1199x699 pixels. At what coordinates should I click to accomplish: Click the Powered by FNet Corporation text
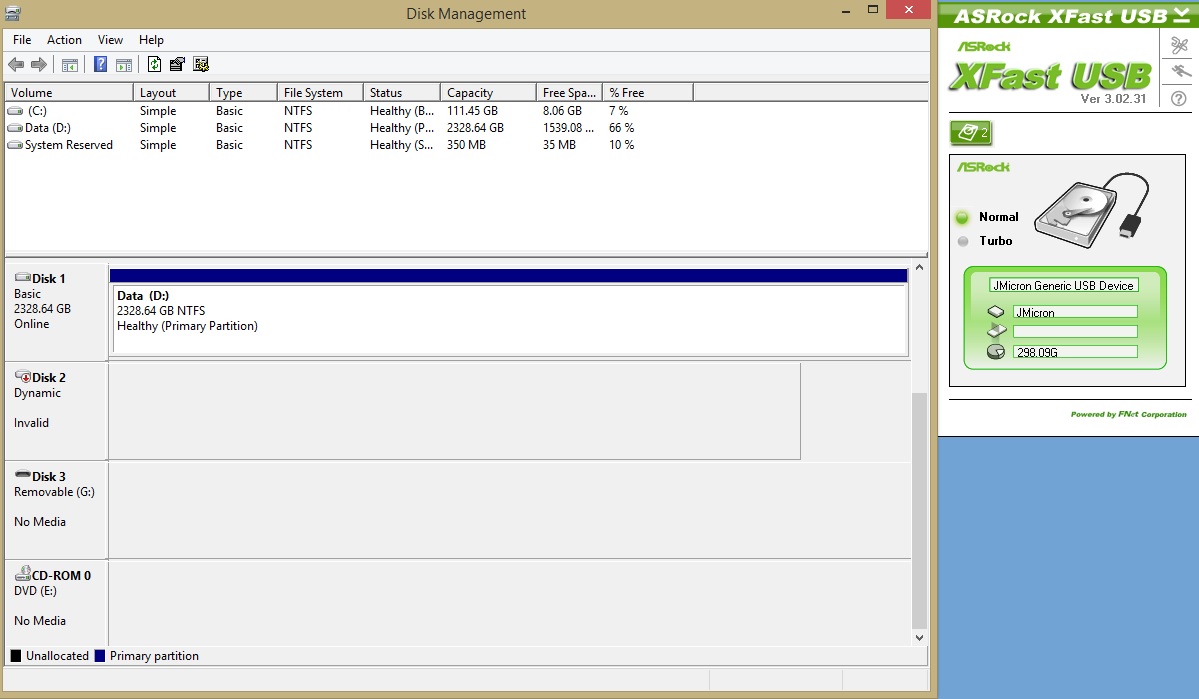click(1129, 415)
